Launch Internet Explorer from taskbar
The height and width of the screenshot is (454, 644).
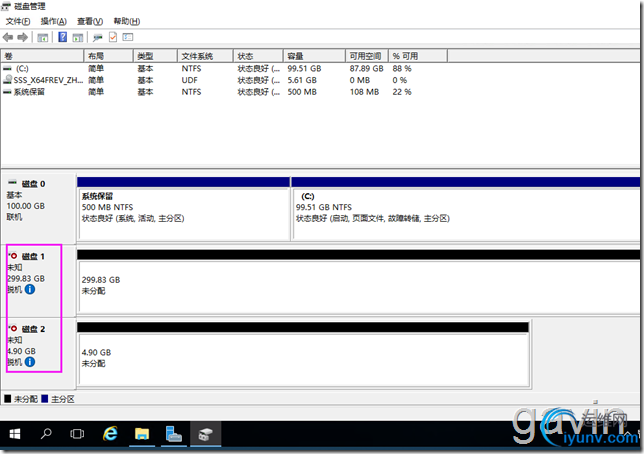point(110,434)
